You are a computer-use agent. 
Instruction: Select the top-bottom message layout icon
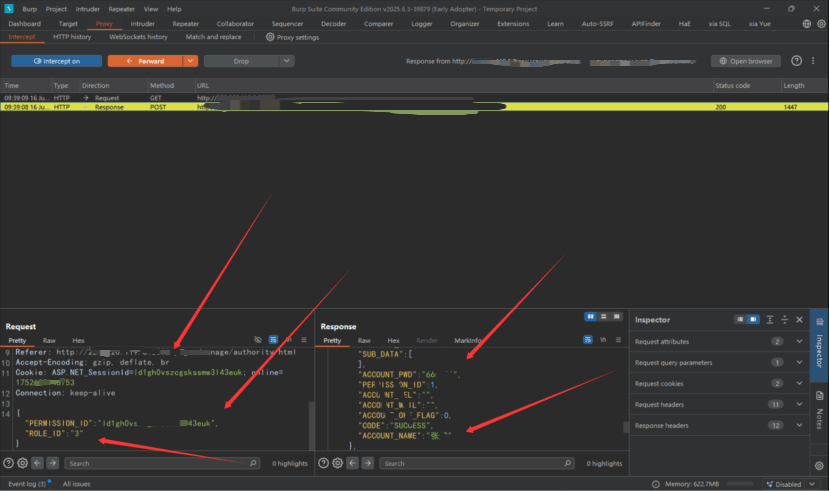point(603,316)
